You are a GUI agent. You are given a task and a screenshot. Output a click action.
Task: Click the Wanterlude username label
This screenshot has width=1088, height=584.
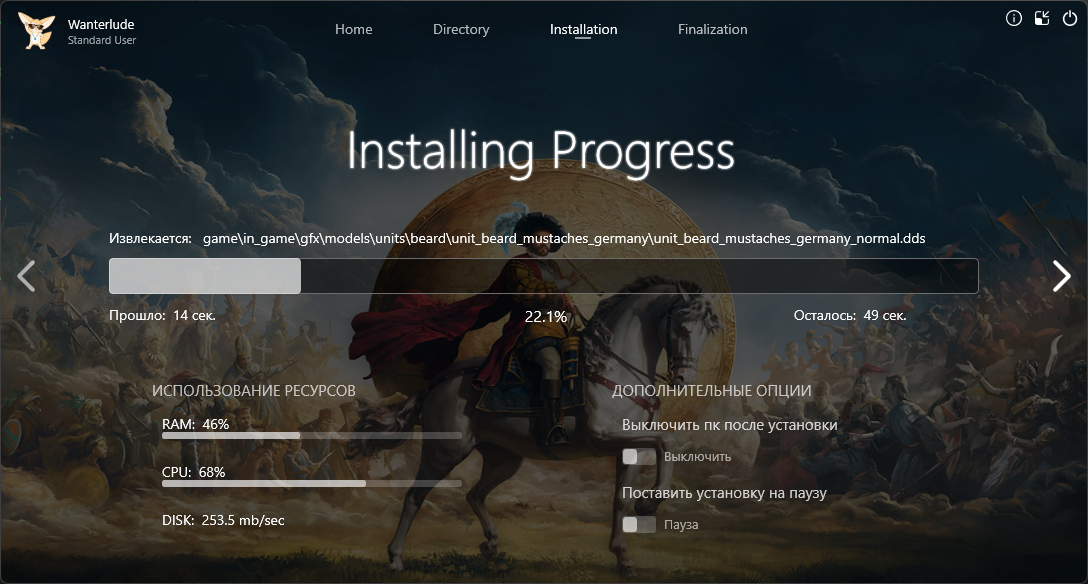pos(101,24)
